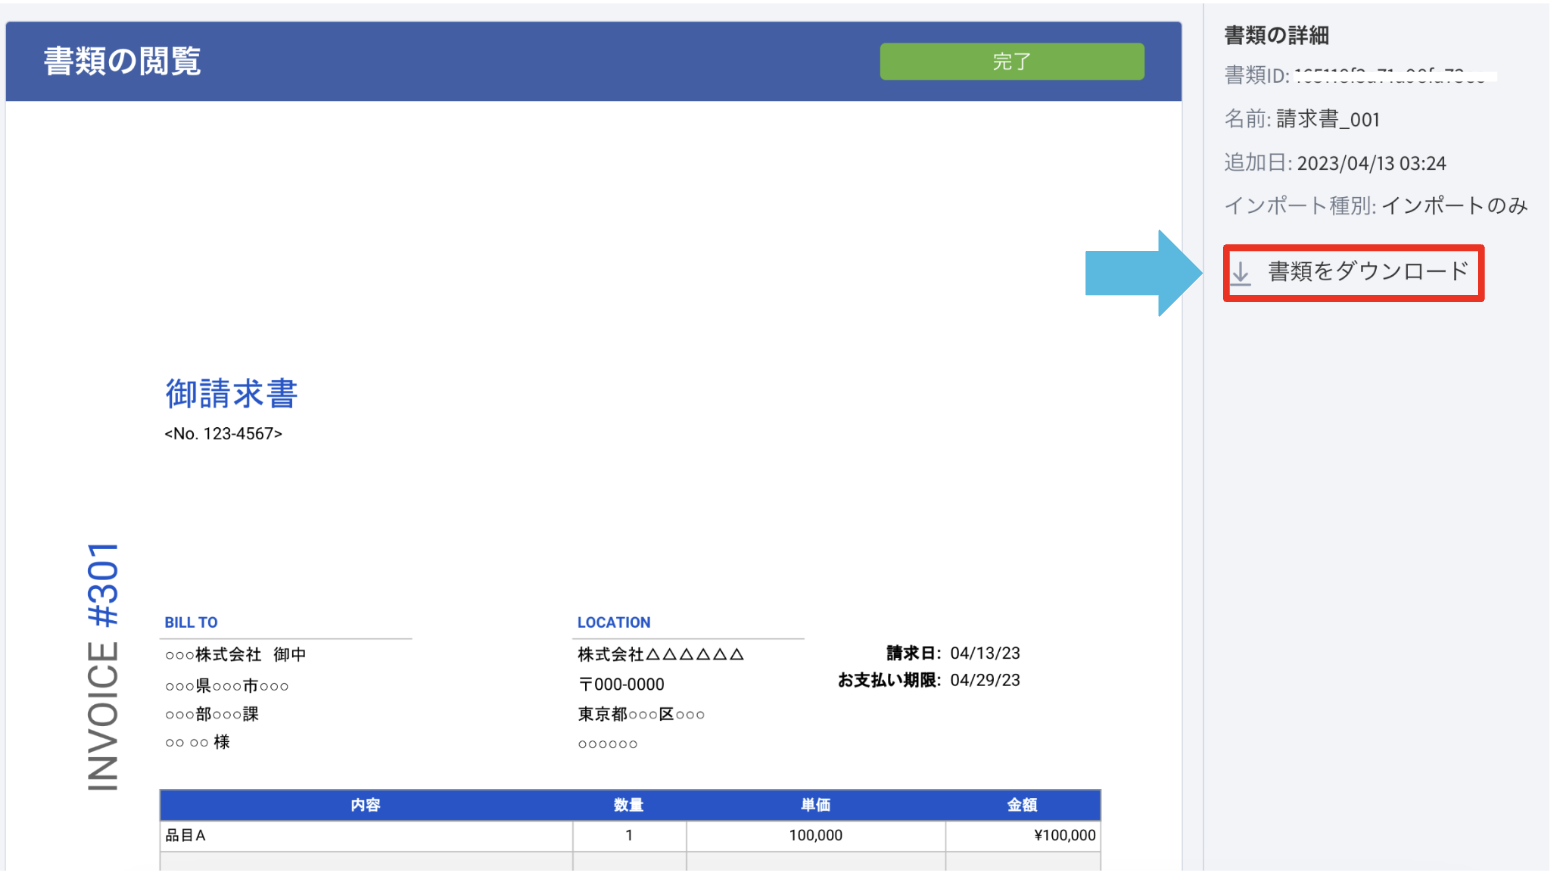Click the 数量 table column header
Screen dimensions: 1556x876
[x=629, y=805]
